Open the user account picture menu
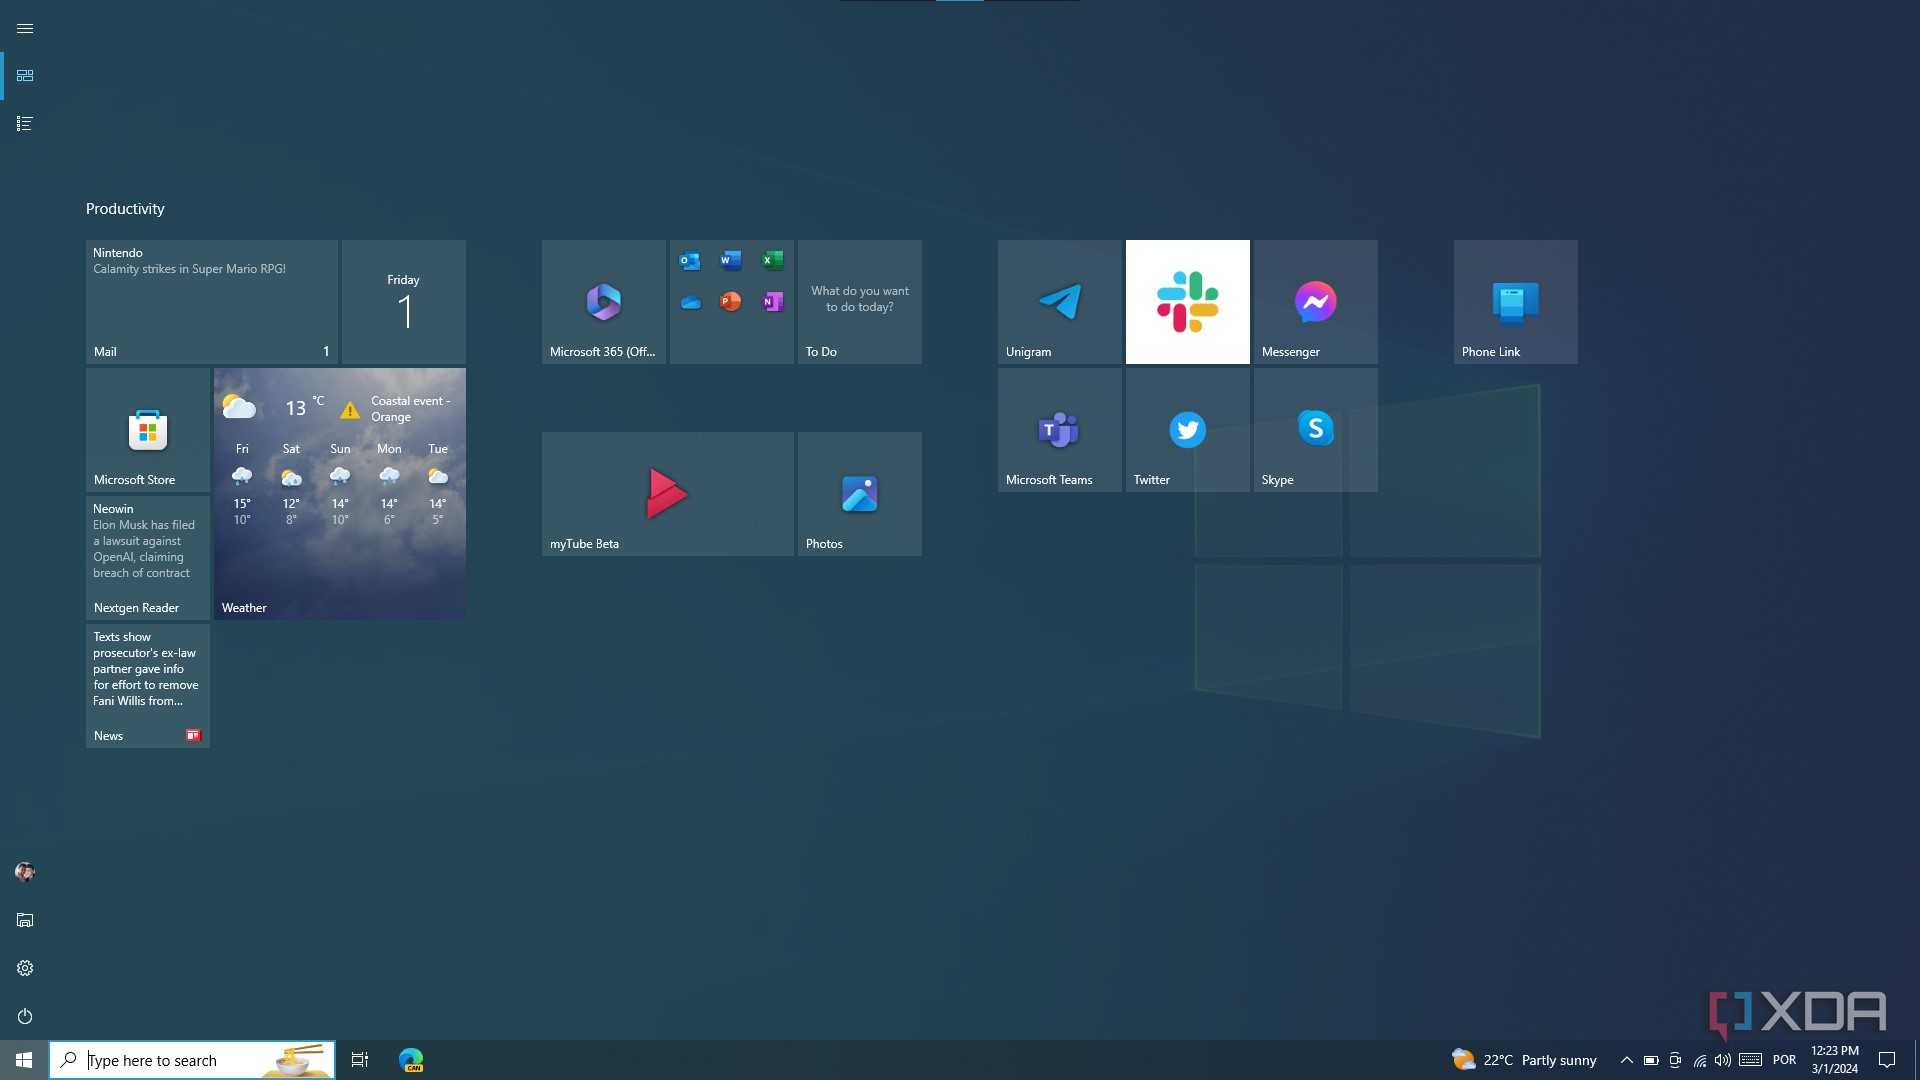1920x1080 pixels. [25, 872]
